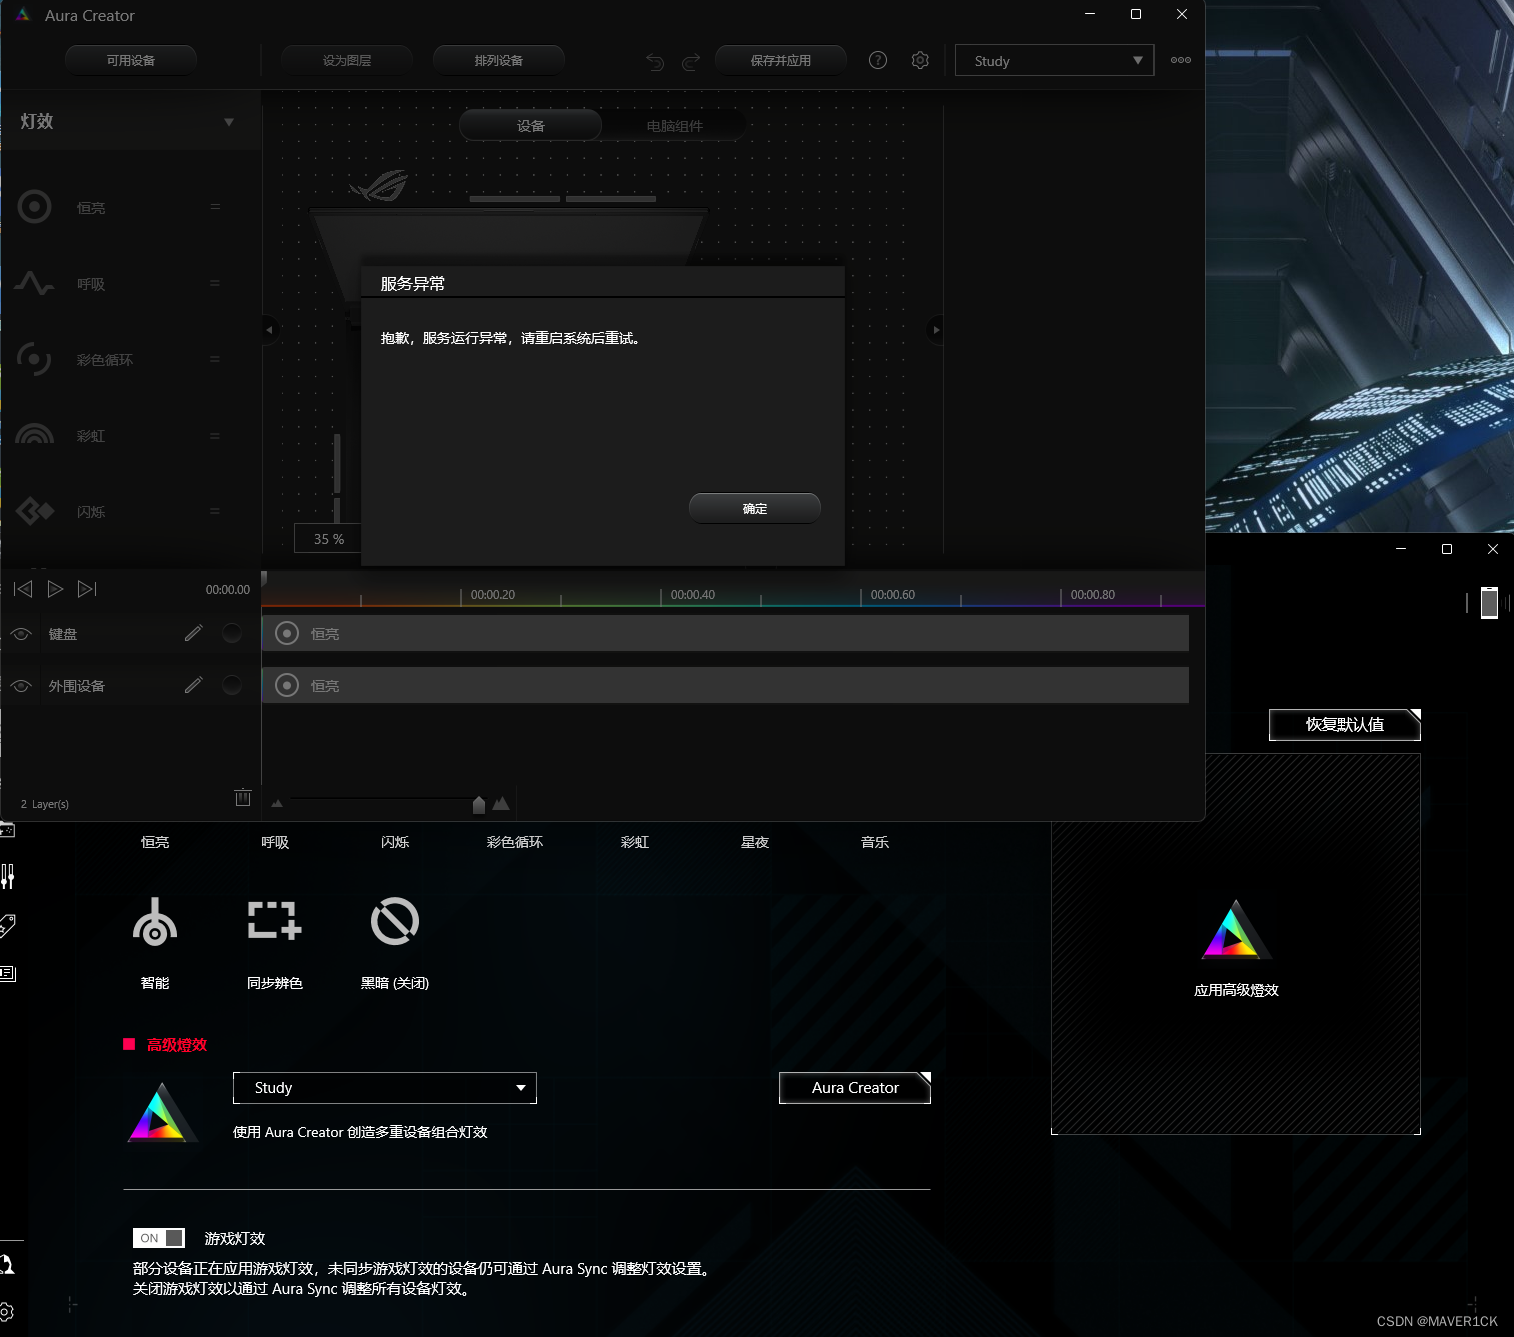Viewport: 1514px width, 1337px height.
Task: Click the large mountain zoom-in icon
Action: (501, 803)
